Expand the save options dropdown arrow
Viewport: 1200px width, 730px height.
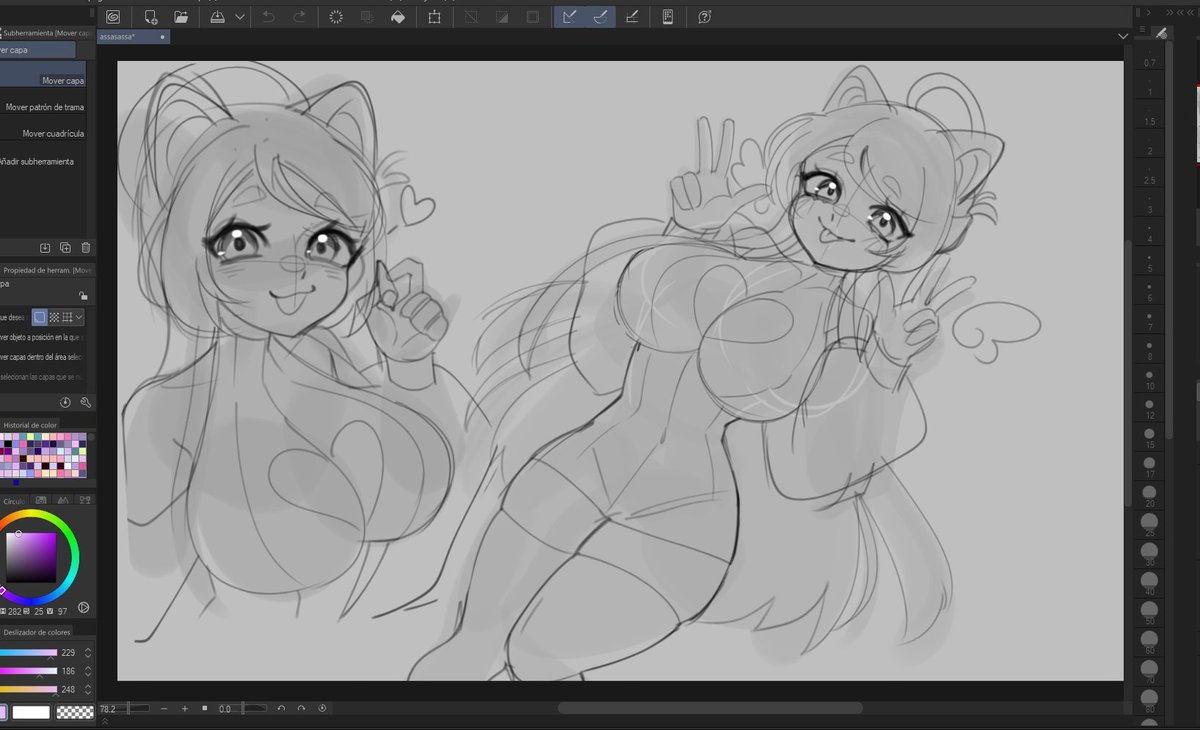click(240, 17)
